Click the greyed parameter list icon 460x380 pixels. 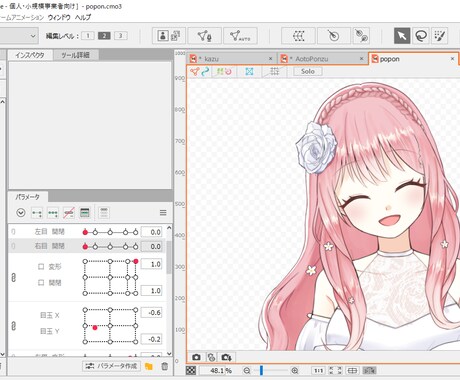(104, 213)
